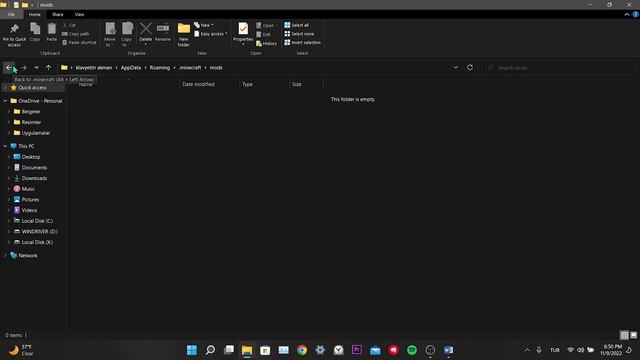Select Music in the sidebar
640x360 pixels.
tap(28, 189)
